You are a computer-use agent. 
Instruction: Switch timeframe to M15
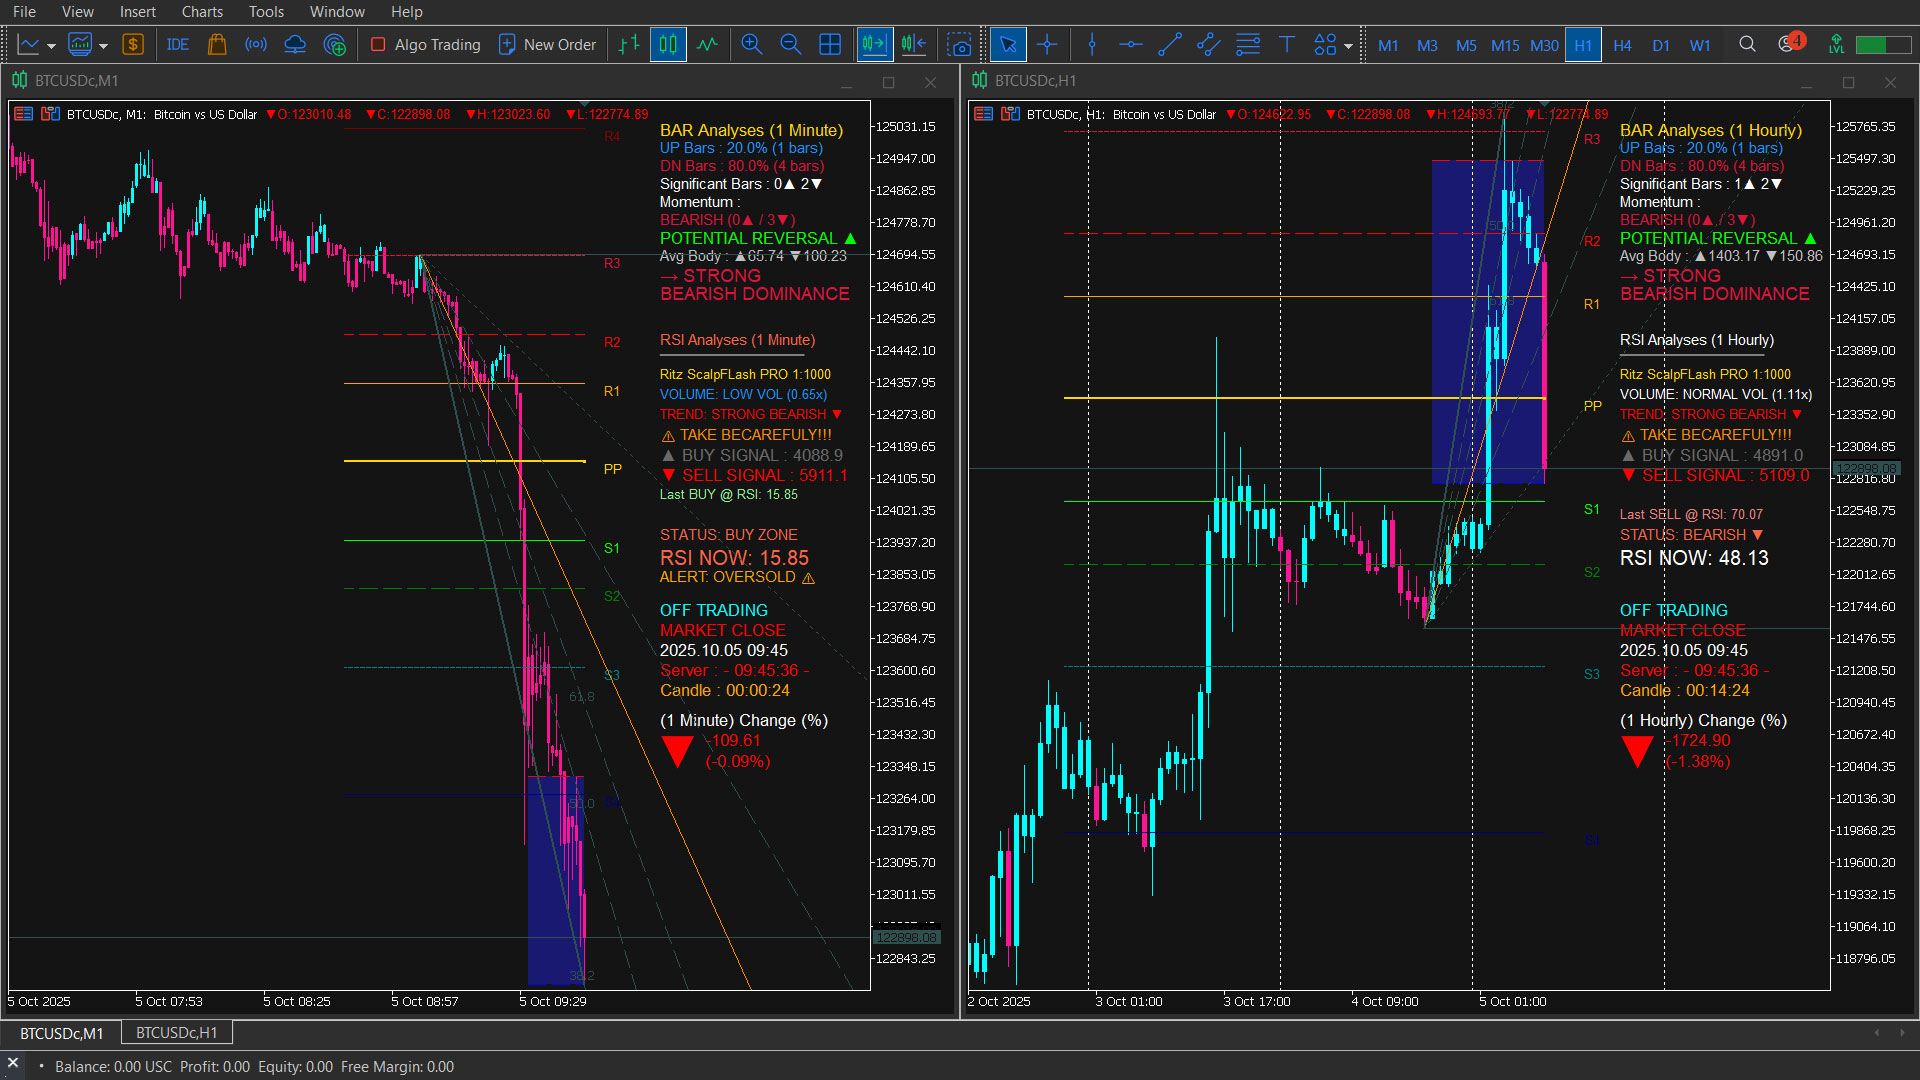pyautogui.click(x=1504, y=46)
